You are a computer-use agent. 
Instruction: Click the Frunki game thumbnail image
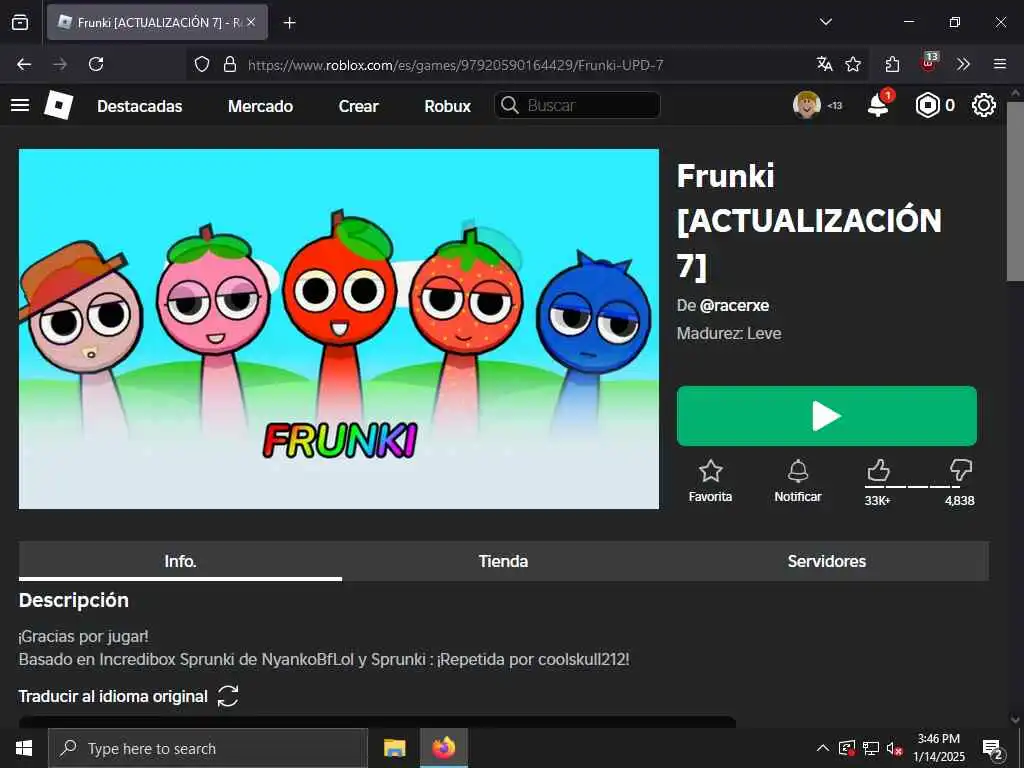coord(339,329)
